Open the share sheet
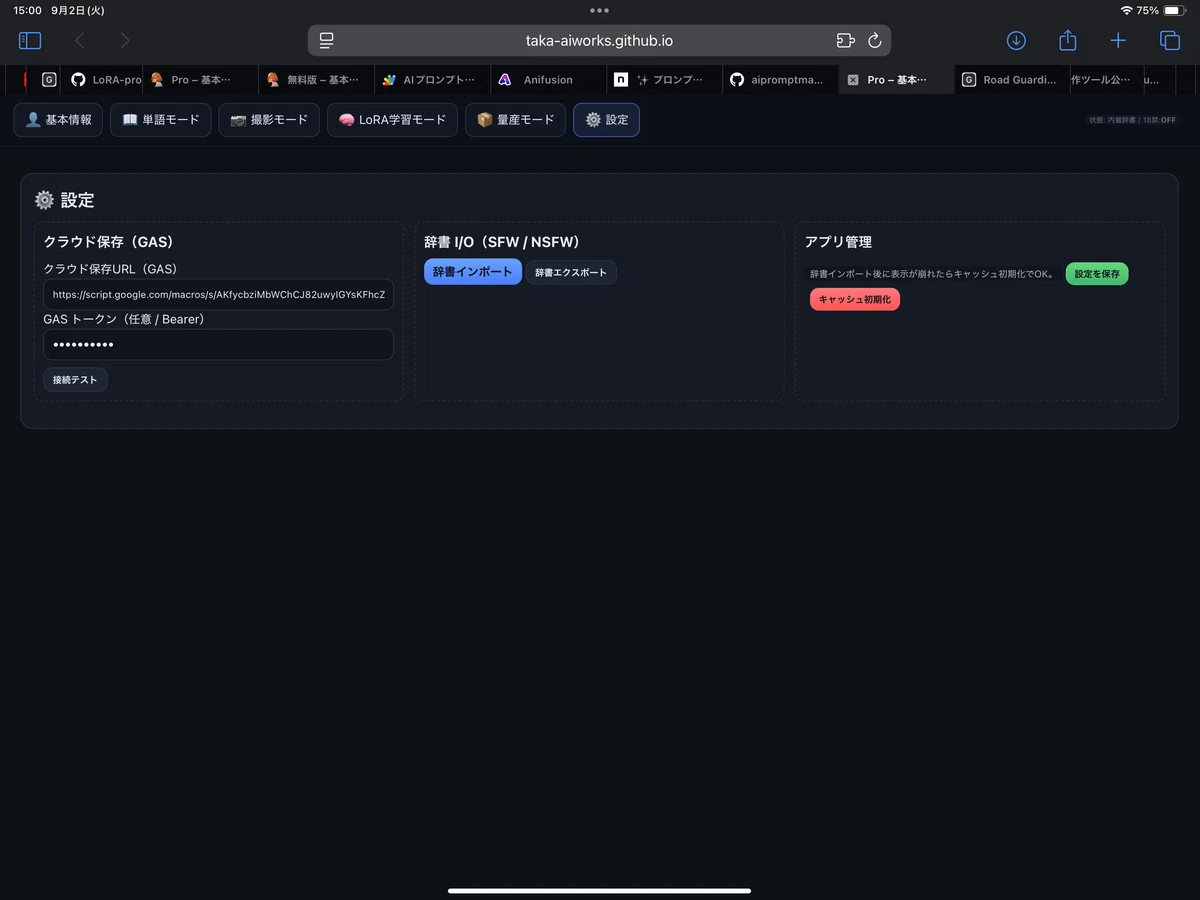Screen dimensions: 1200x900 coord(1067,40)
